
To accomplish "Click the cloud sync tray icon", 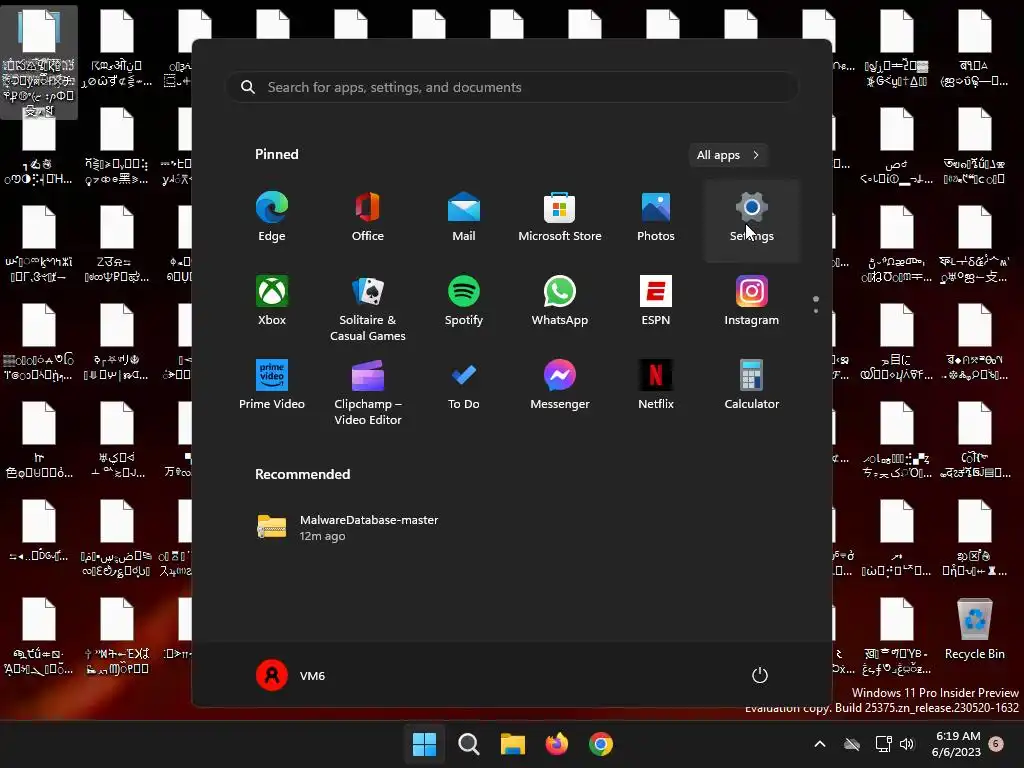I will pos(852,743).
